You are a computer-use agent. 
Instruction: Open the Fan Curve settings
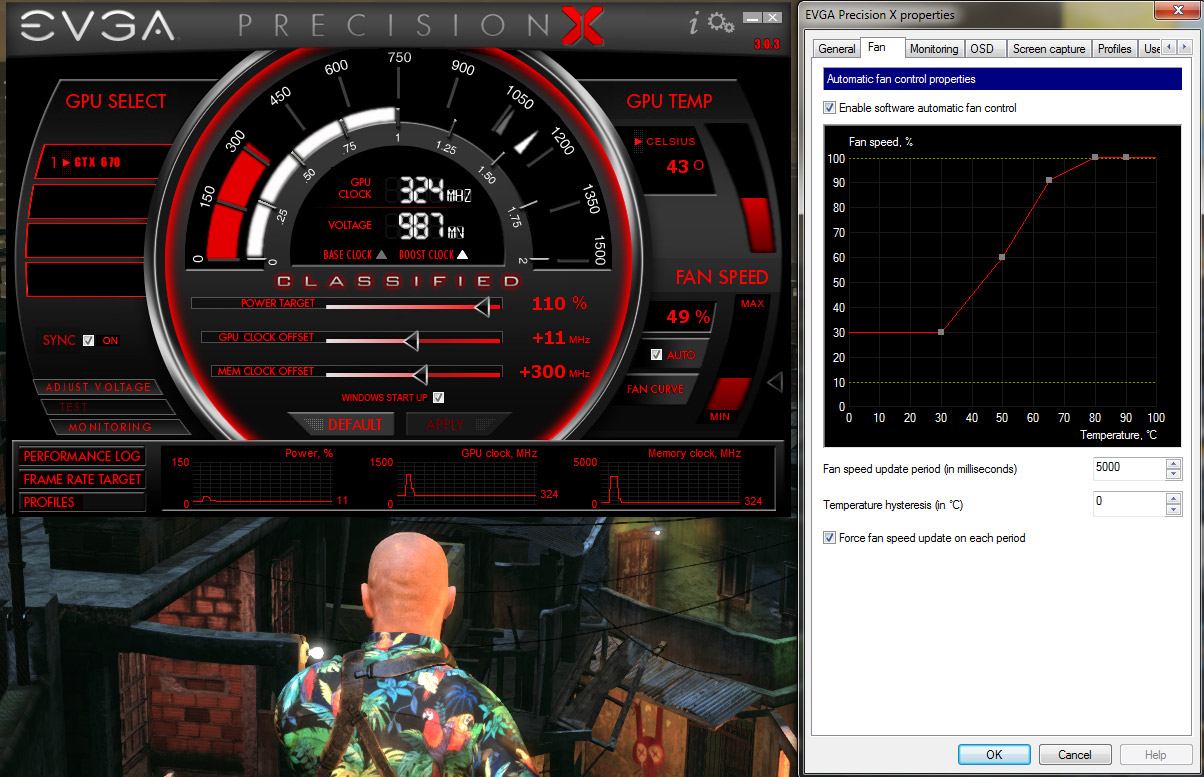pos(655,389)
